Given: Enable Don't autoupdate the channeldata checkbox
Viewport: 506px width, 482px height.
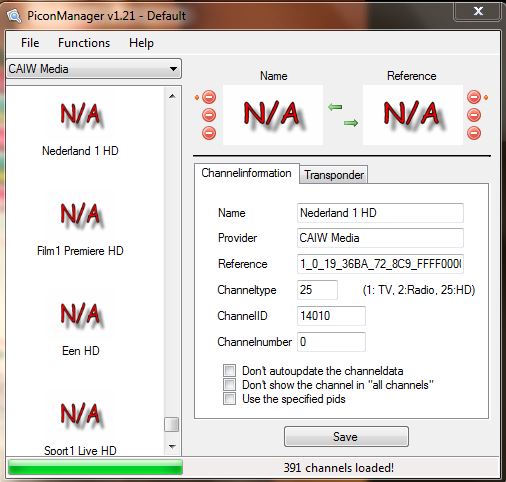Looking at the screenshot, I should click(229, 370).
